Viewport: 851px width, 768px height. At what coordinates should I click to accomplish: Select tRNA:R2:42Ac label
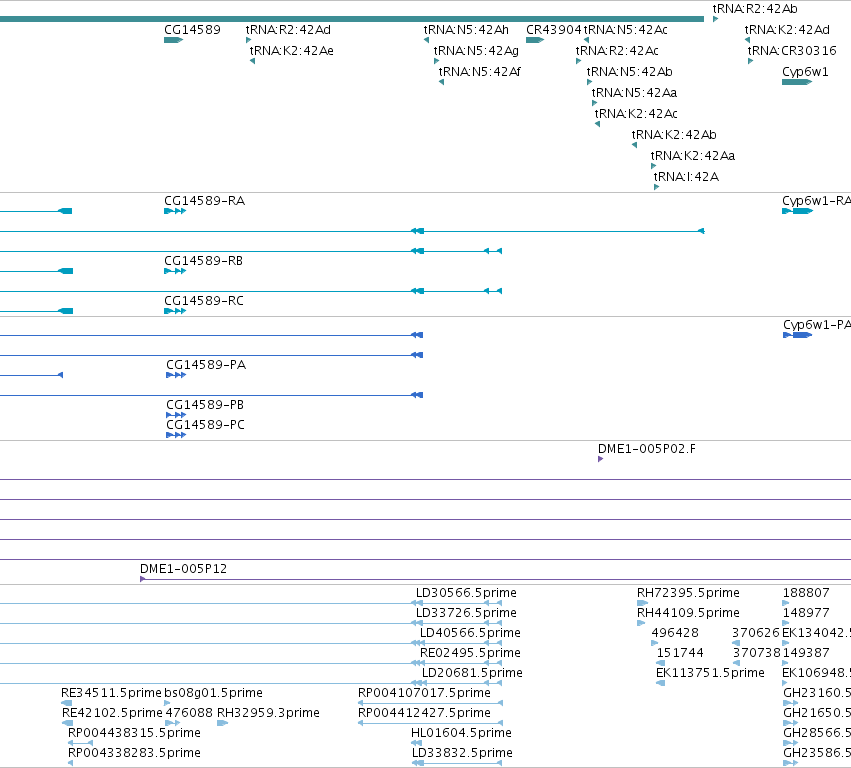coord(617,51)
